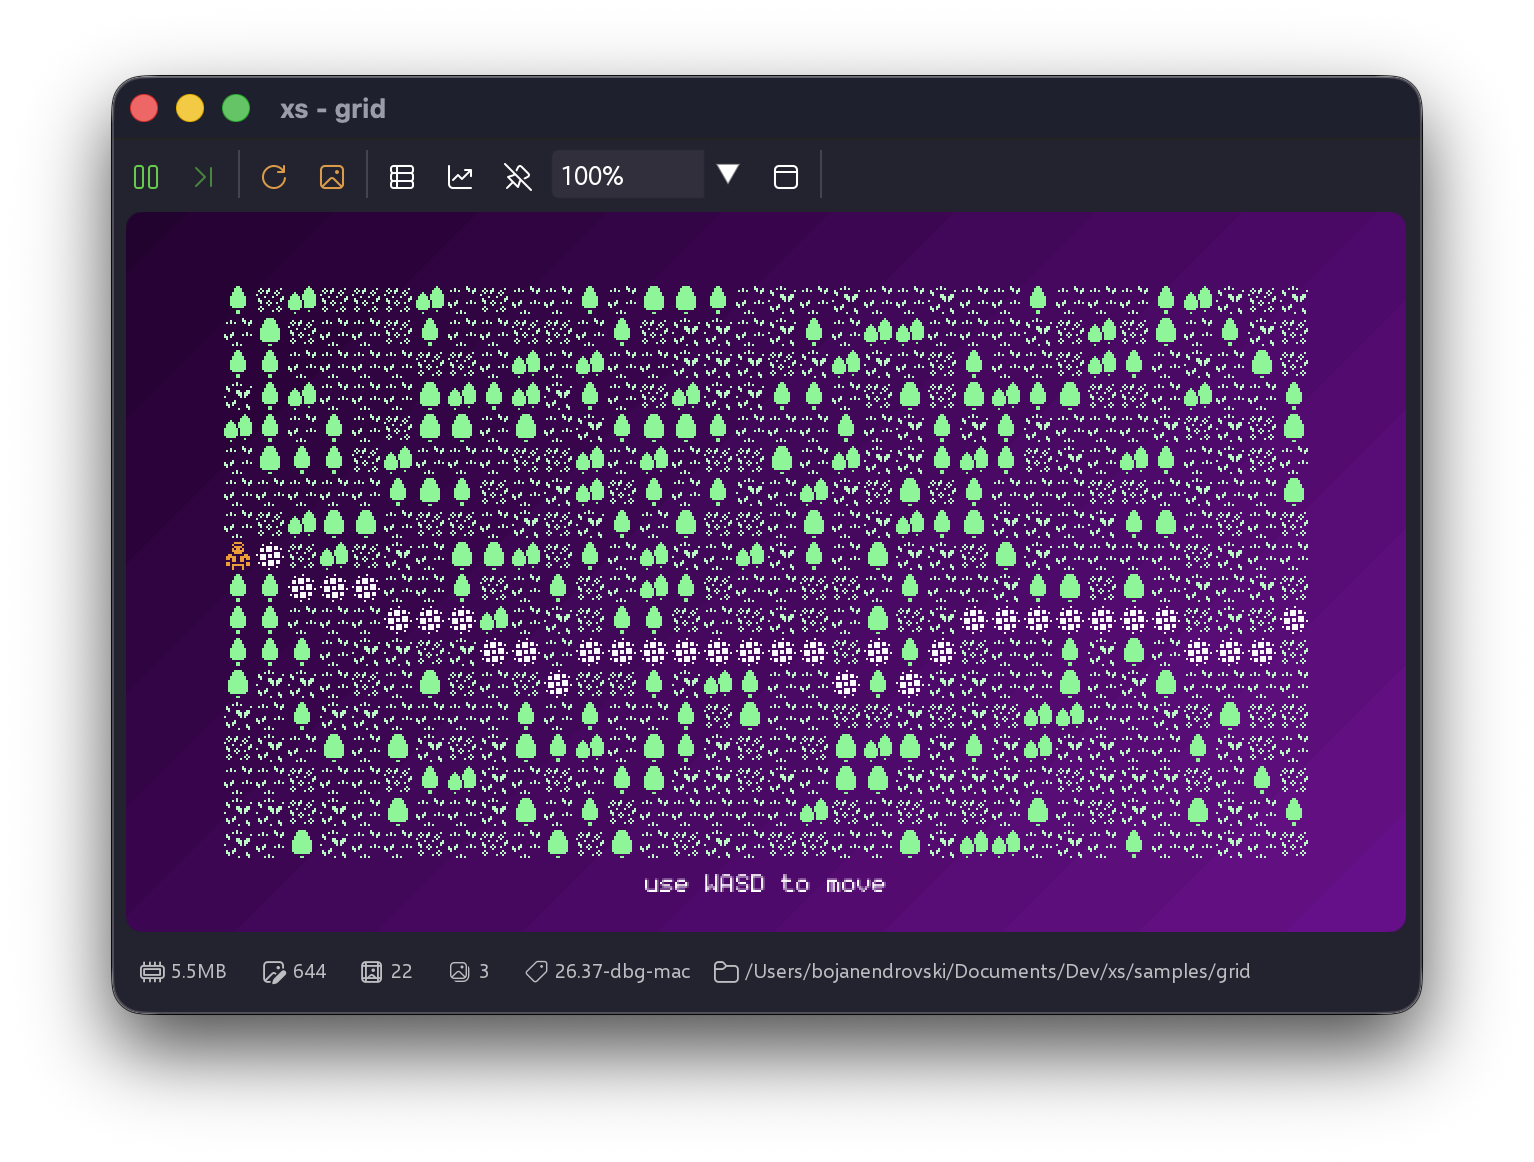Click the memory chip icon in status bar

[x=152, y=971]
